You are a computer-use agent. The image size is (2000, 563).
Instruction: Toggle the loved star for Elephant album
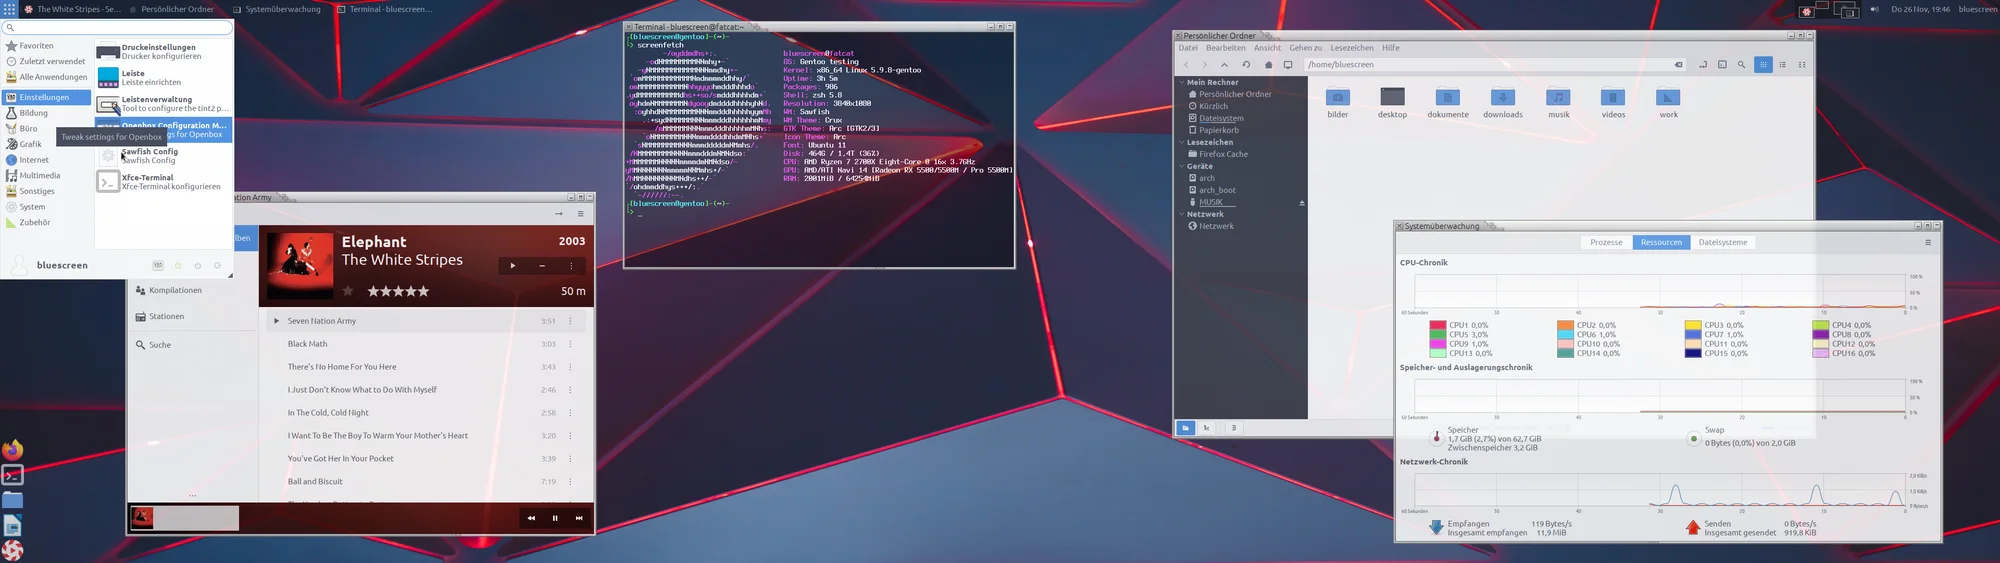348,291
